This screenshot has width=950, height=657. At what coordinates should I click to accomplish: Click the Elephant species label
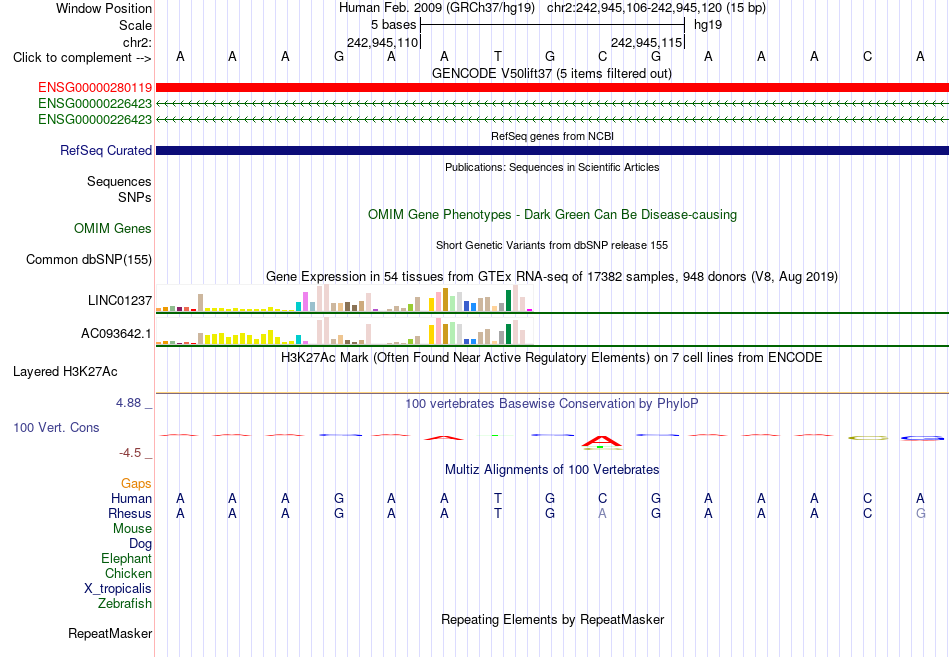[126, 559]
